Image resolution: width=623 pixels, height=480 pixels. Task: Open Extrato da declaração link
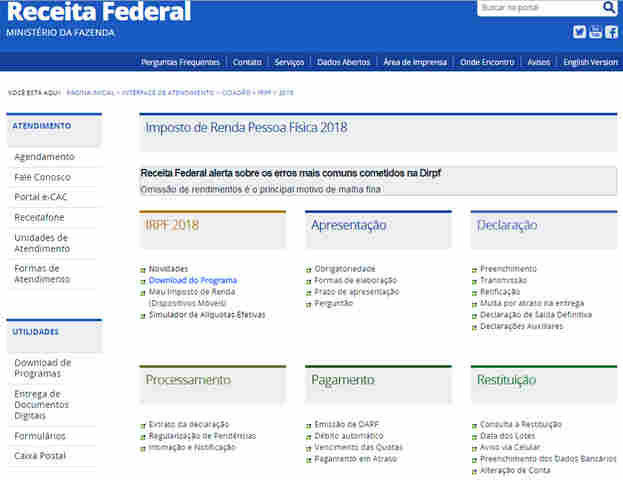[189, 424]
